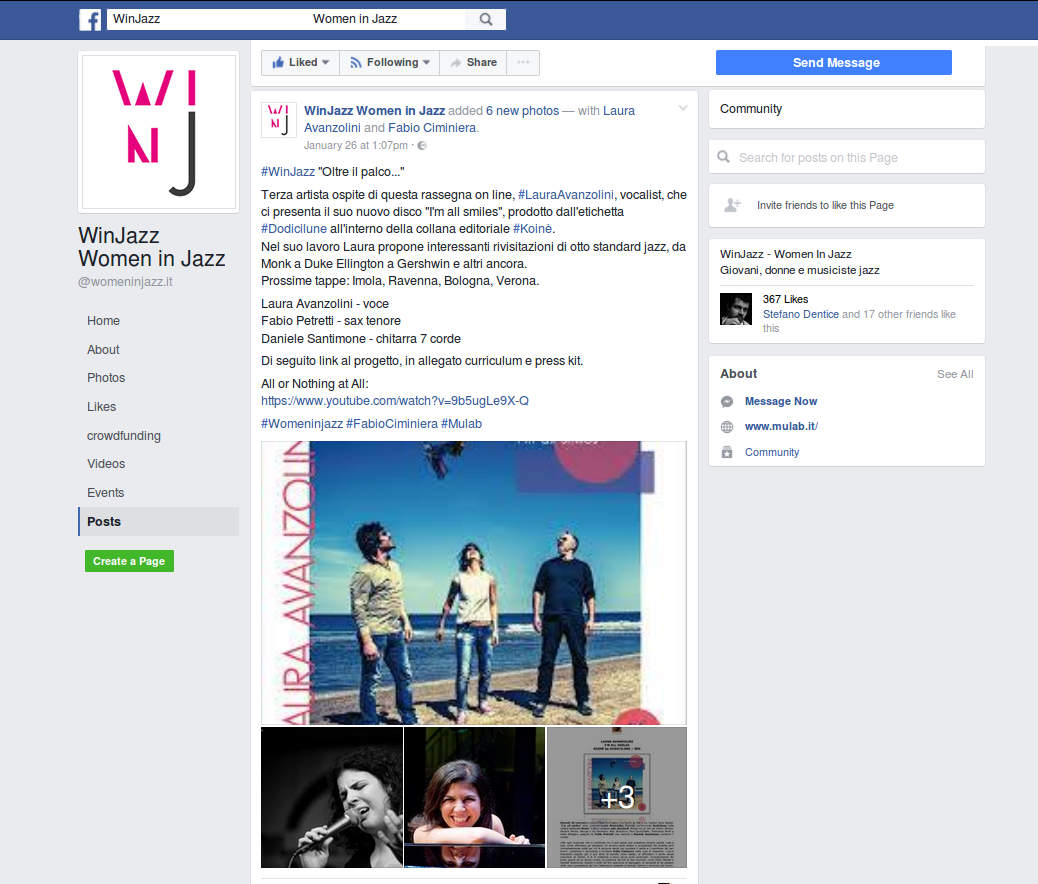Click the #Womeninjazz hashtag
The width and height of the screenshot is (1038, 884).
(x=302, y=424)
